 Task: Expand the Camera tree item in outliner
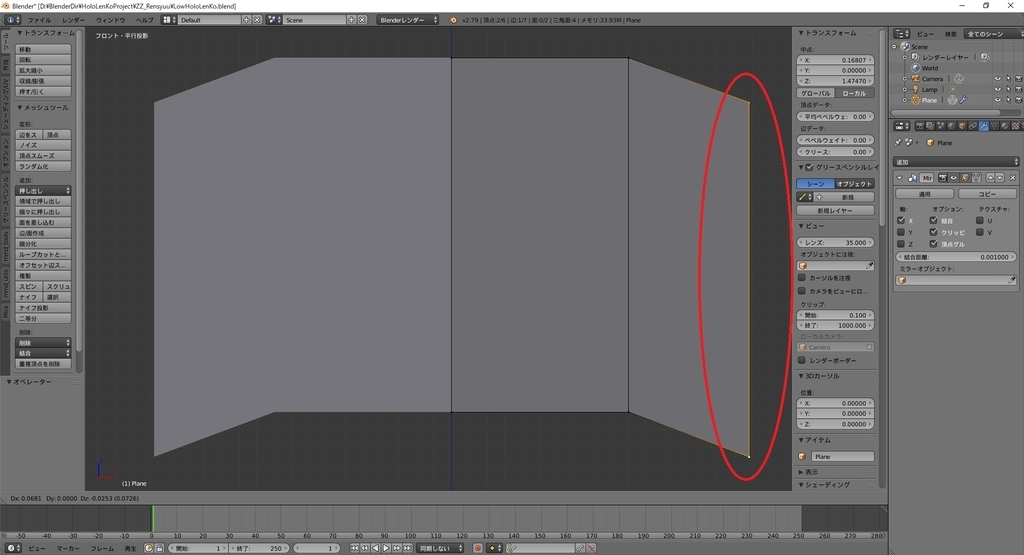click(x=905, y=79)
